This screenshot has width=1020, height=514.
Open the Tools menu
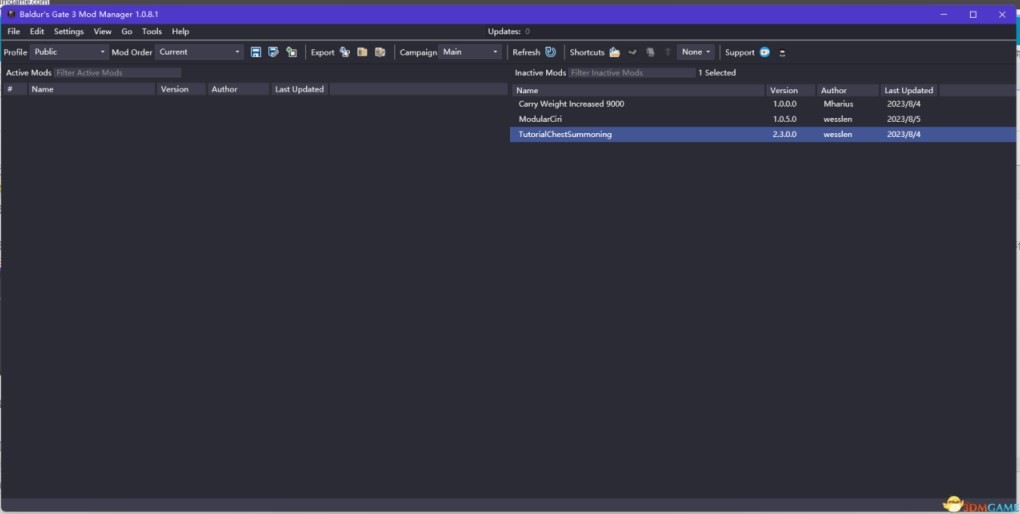tap(152, 31)
